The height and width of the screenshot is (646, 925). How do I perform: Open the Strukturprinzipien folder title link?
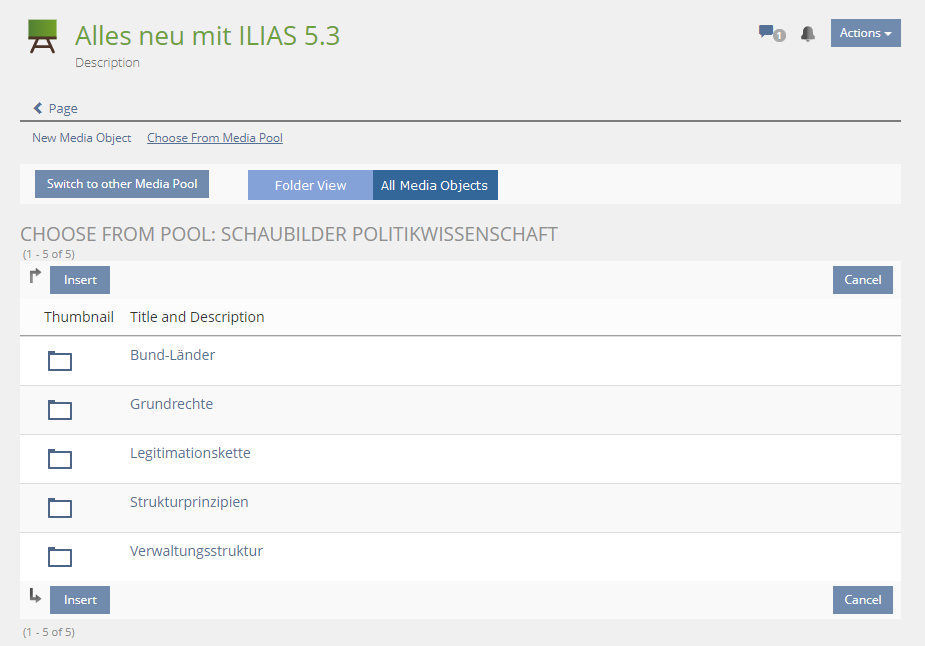point(189,502)
